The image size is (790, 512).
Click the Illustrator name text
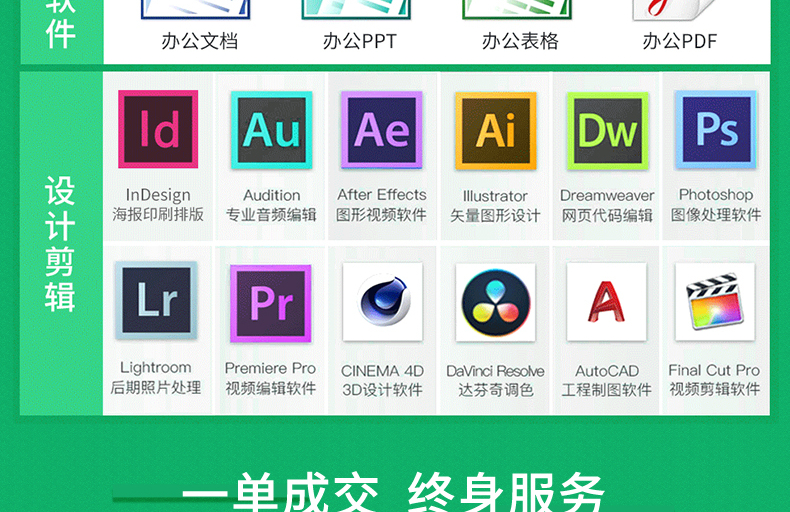495,196
